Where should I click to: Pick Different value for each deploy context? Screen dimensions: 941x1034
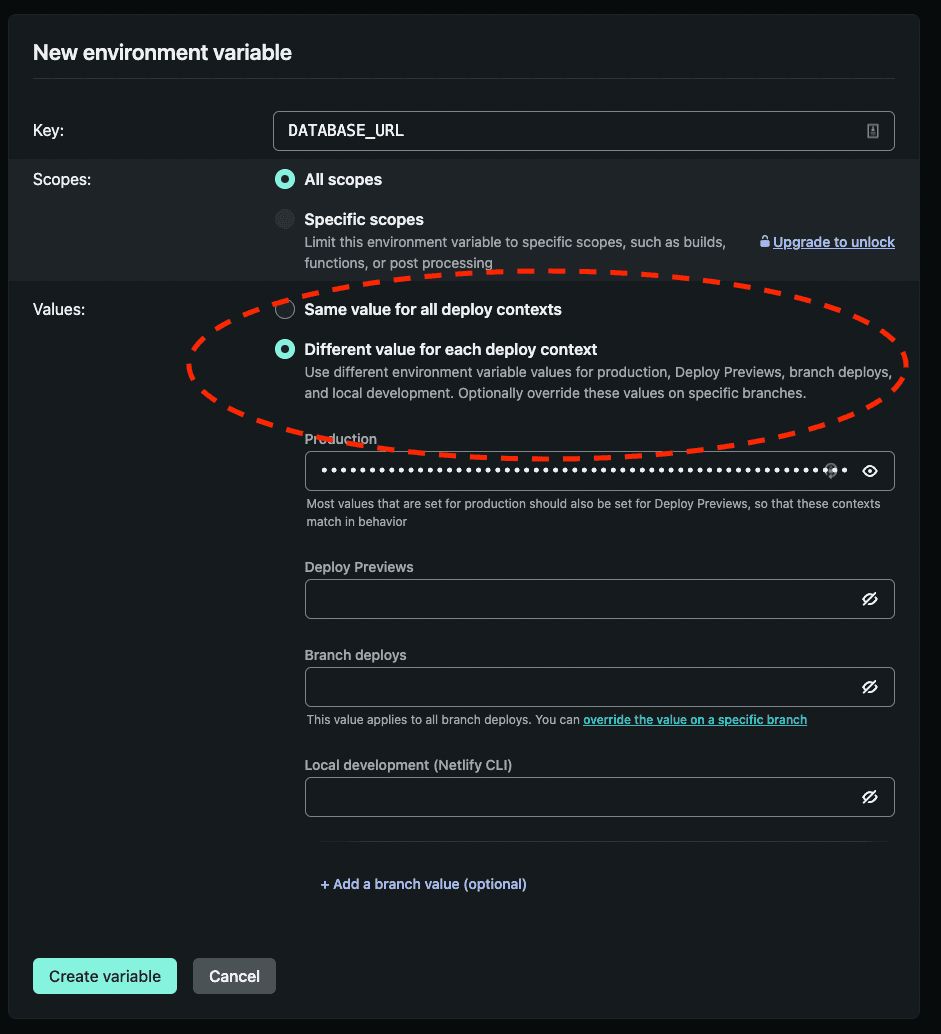coord(285,350)
